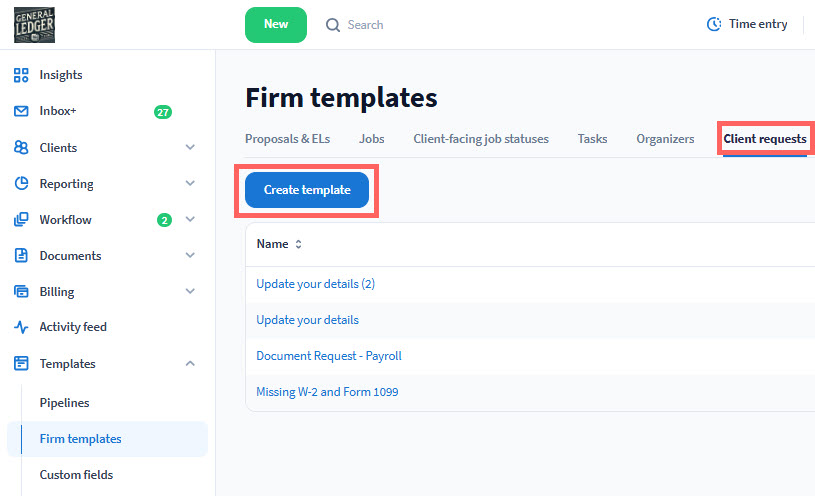Click the Time entry clock icon
This screenshot has width=815, height=496.
pyautogui.click(x=714, y=24)
